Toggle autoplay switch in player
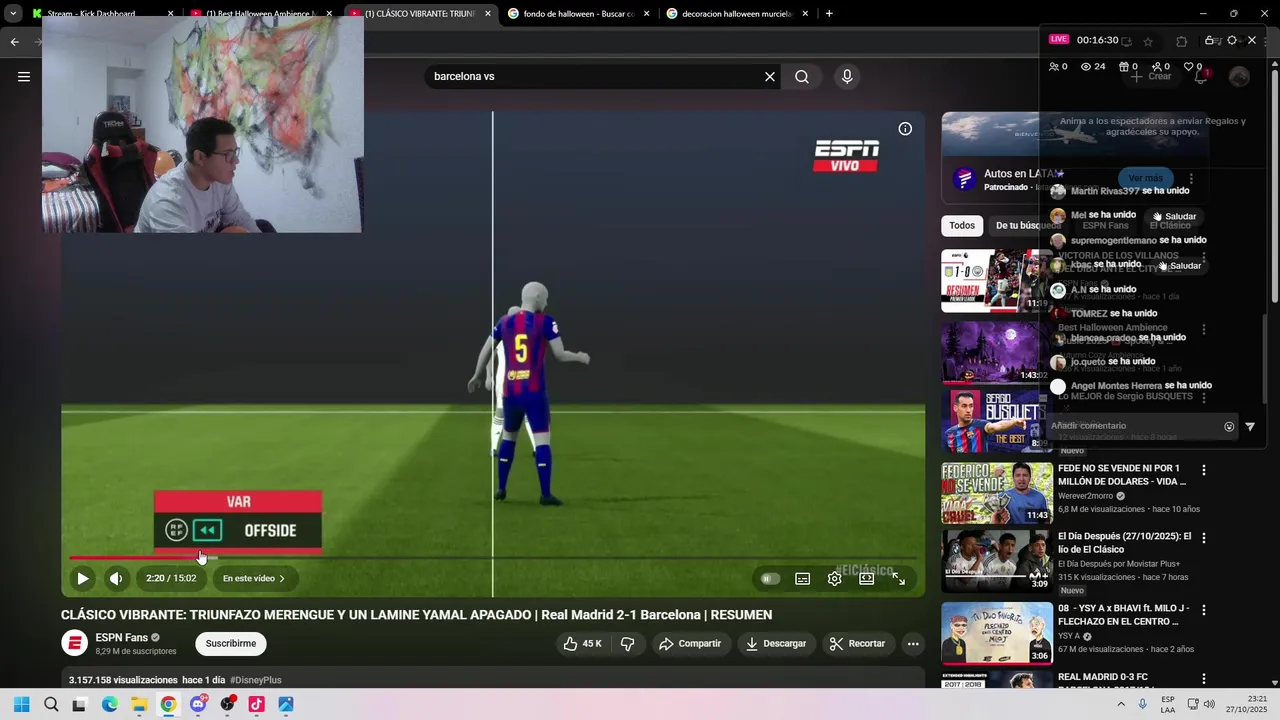This screenshot has height=720, width=1280. [x=770, y=578]
